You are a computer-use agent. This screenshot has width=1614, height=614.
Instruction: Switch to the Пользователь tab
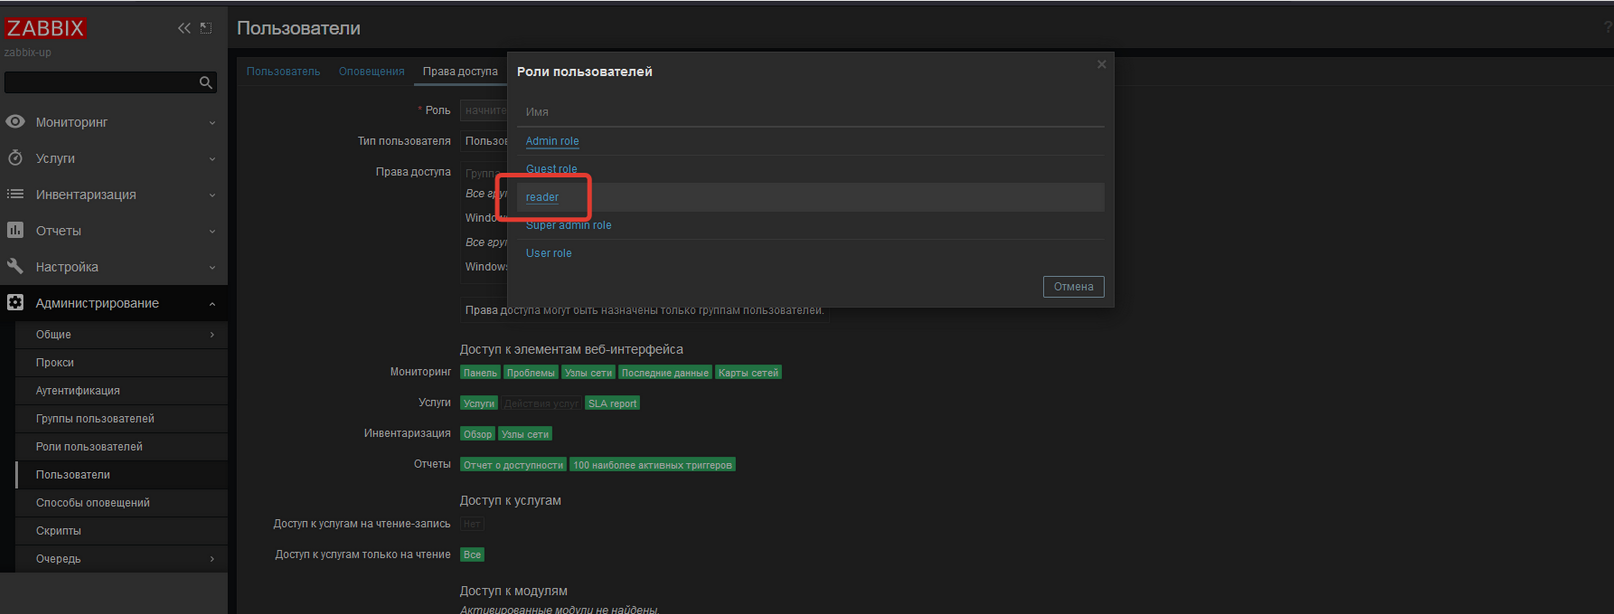[x=283, y=71]
